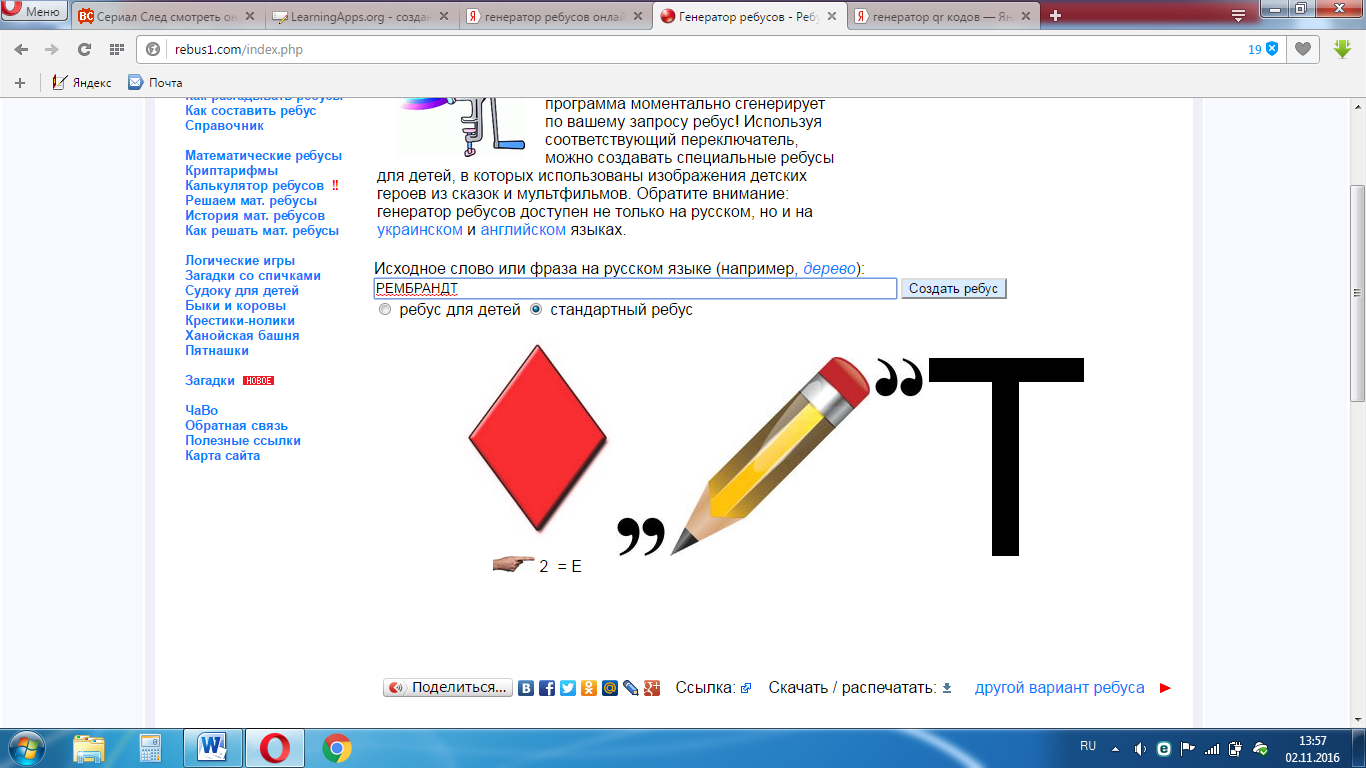Click the RU language indicator in the tray

tap(1088, 746)
